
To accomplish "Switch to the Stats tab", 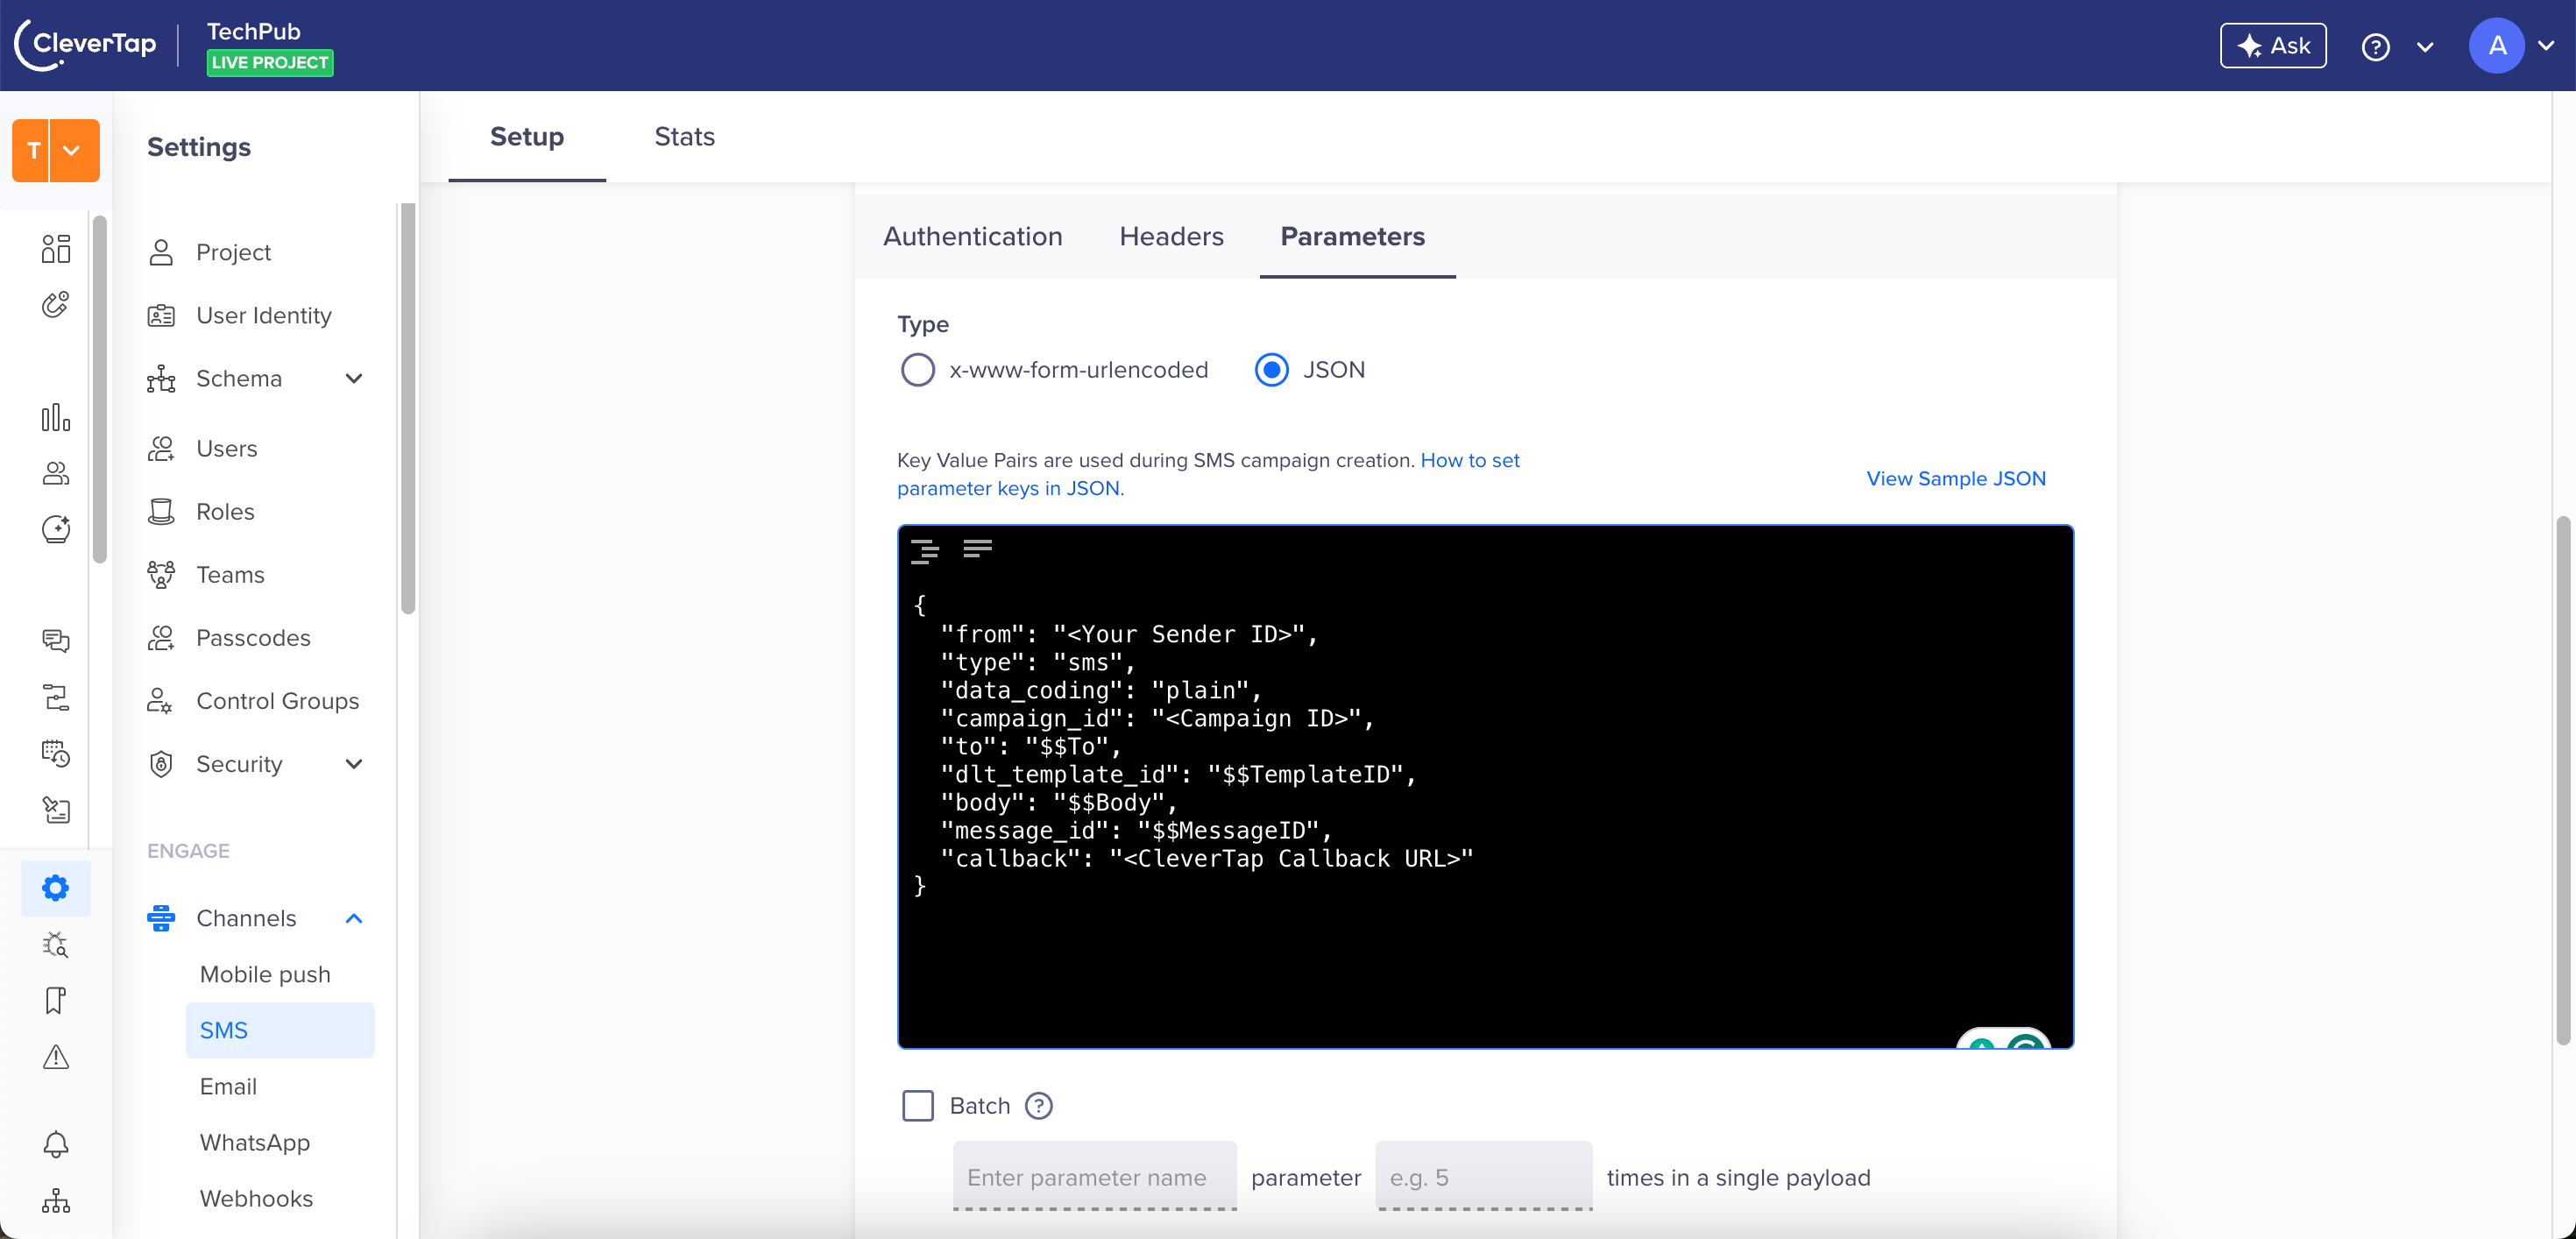I will [684, 137].
